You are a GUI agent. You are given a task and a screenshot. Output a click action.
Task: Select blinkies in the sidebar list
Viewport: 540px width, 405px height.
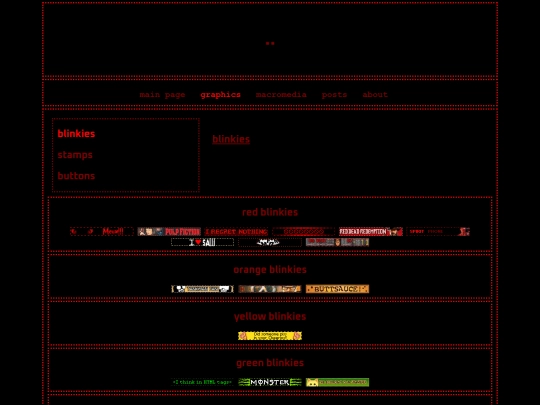[76, 134]
